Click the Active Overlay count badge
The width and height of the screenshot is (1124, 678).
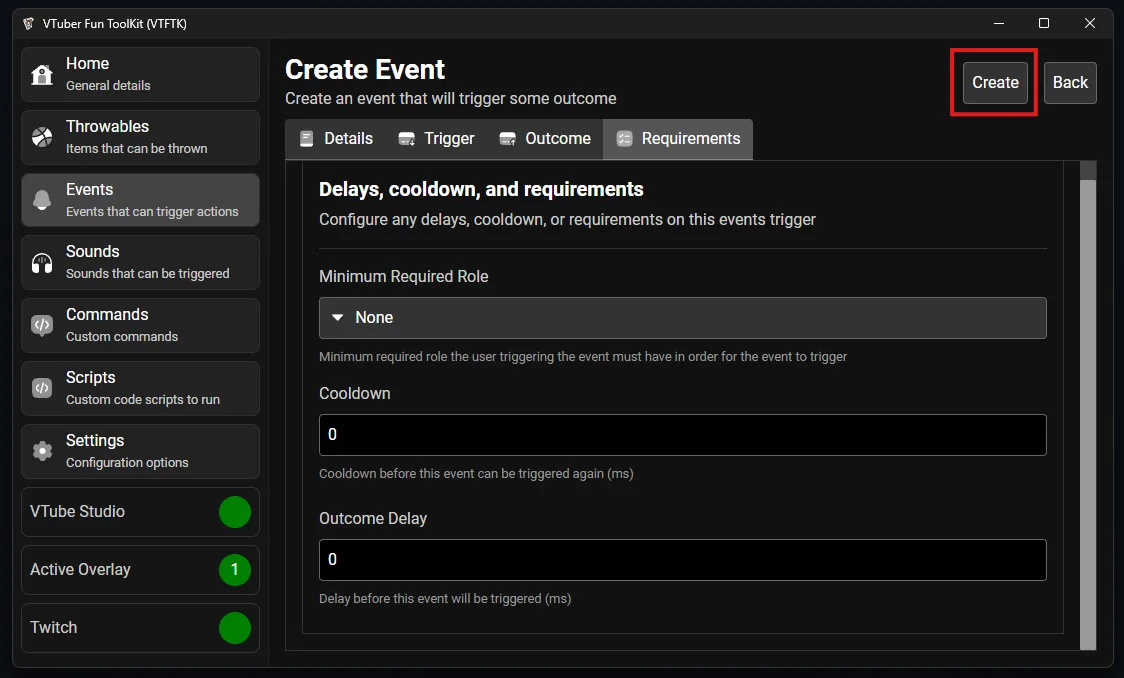coord(234,570)
